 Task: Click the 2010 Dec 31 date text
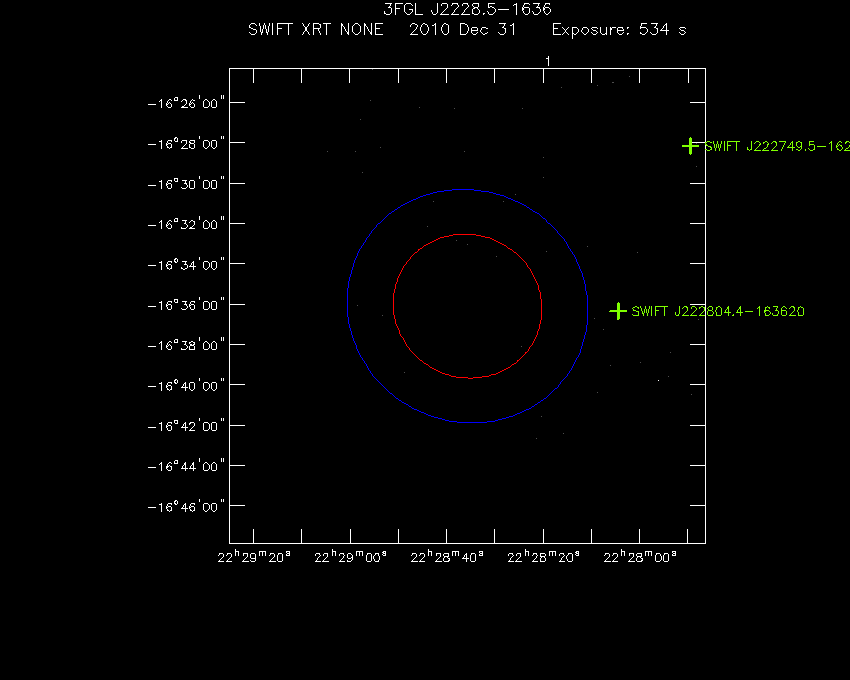(462, 29)
